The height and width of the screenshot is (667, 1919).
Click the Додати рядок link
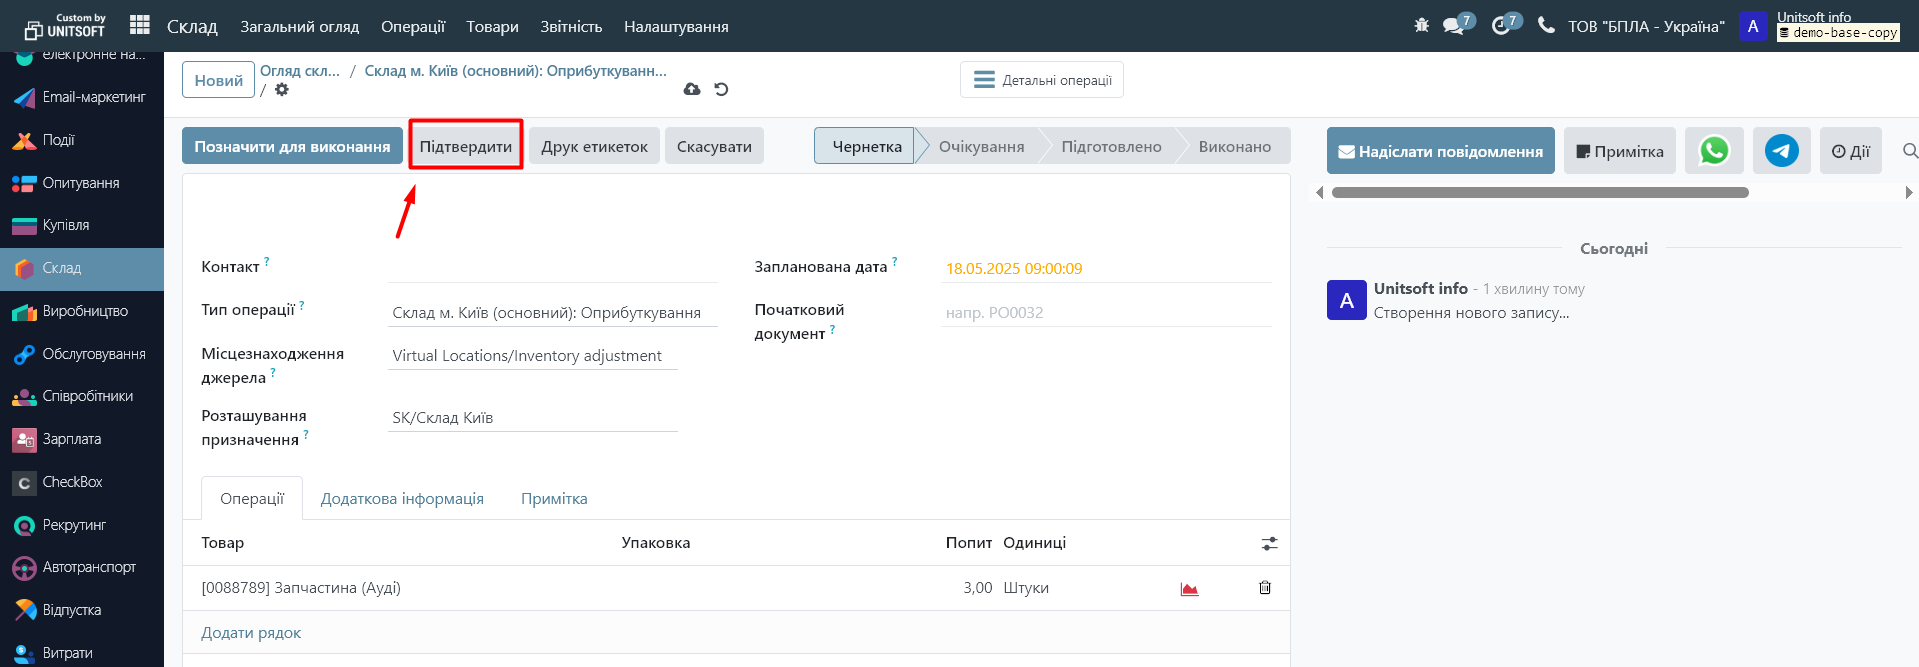pyautogui.click(x=251, y=633)
